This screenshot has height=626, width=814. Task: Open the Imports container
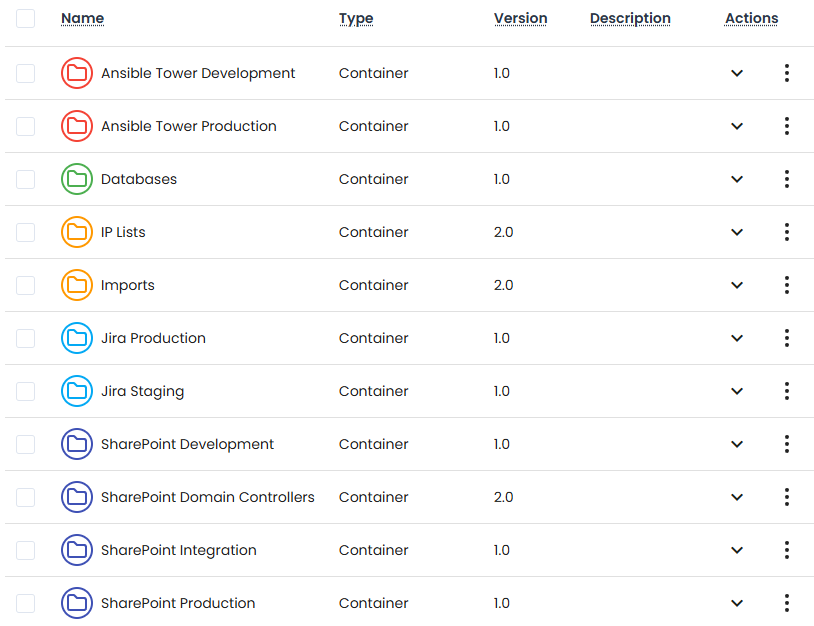coord(127,285)
